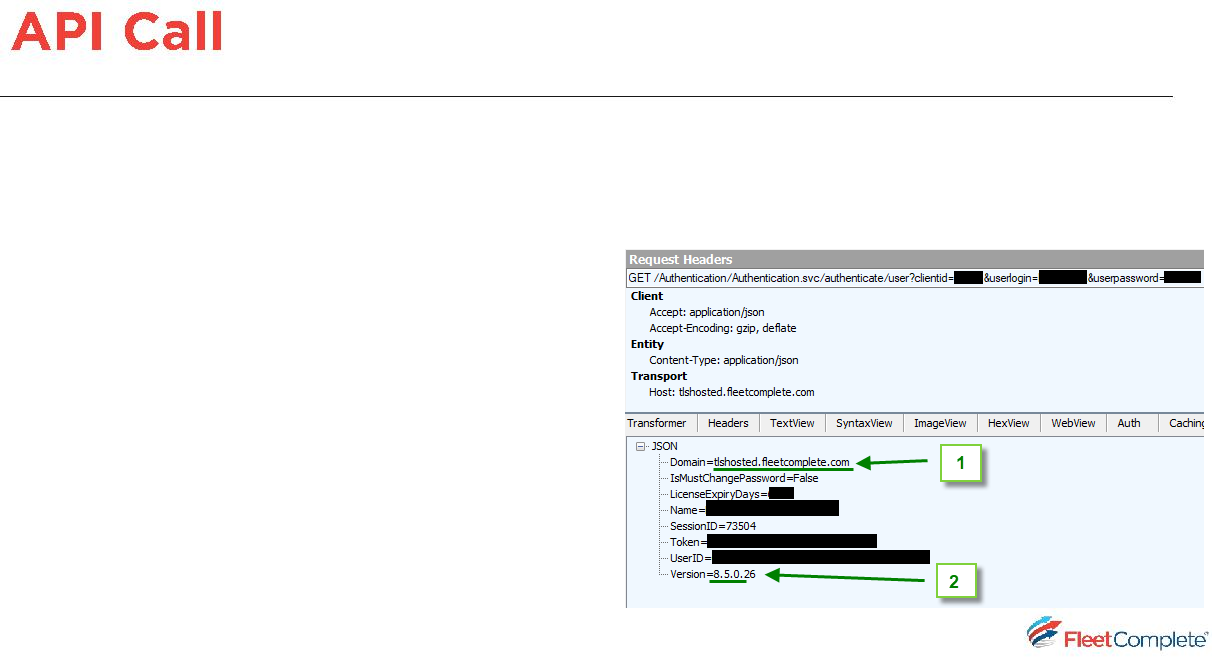Viewport: 1212px width, 658px height.
Task: Collapse the JSON tree node
Action: 640,446
